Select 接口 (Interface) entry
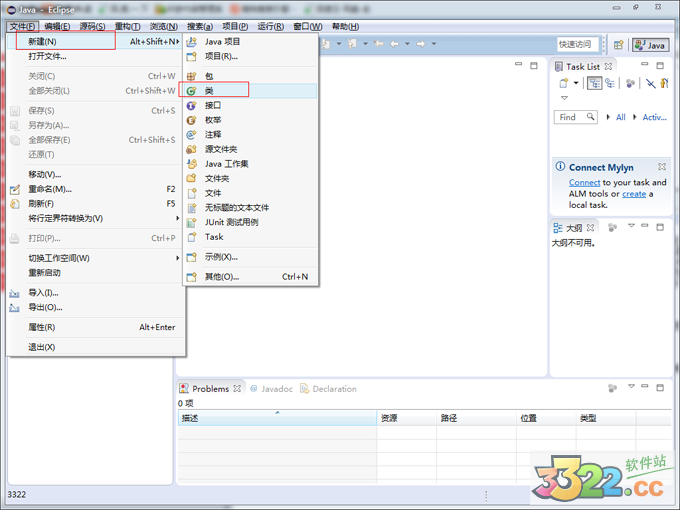680x510 pixels. pos(251,105)
